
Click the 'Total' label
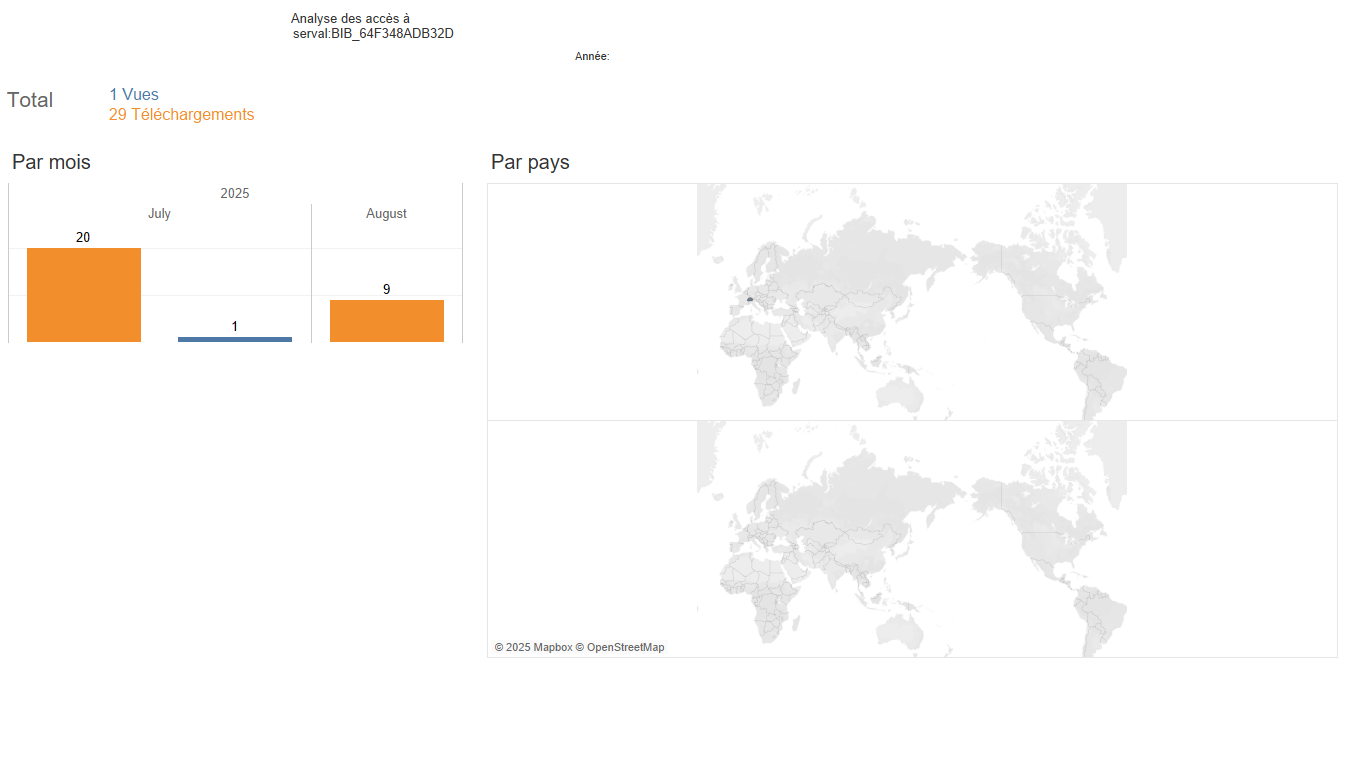pyautogui.click(x=30, y=100)
